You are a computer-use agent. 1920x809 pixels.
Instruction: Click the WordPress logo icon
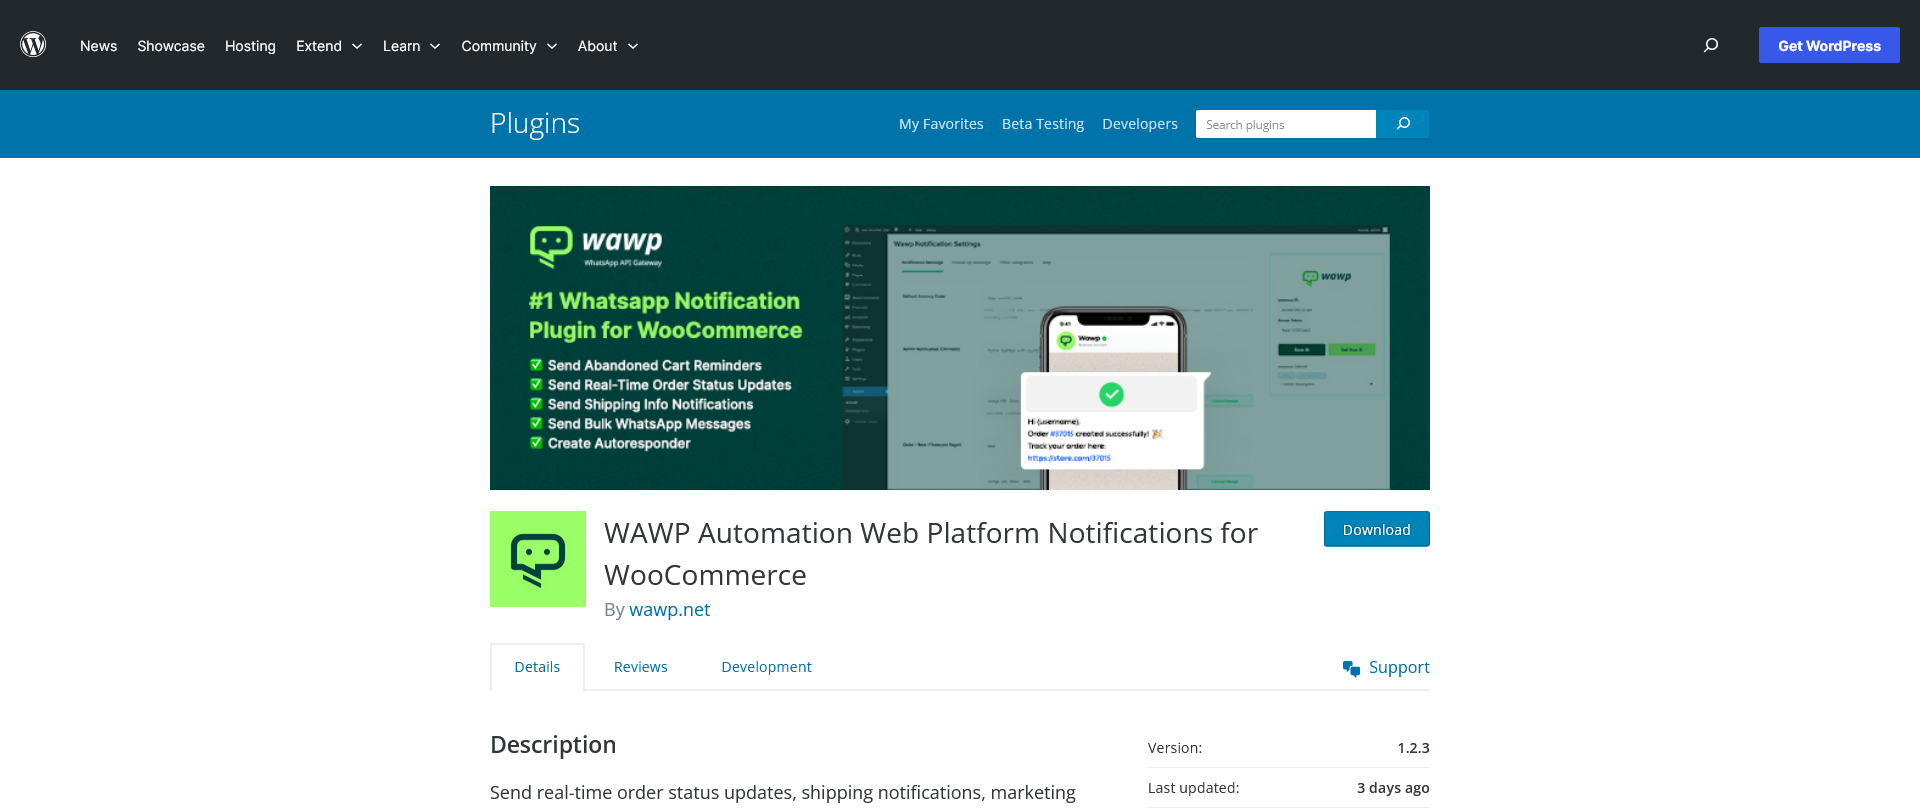(33, 45)
